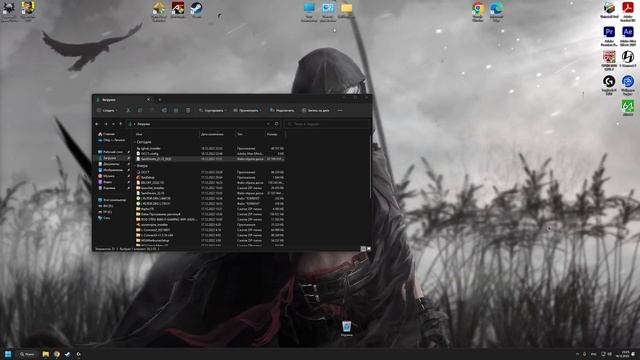Click the Rename icon in Explorer toolbar
Viewport: 640px width, 360px height.
[x=164, y=110]
